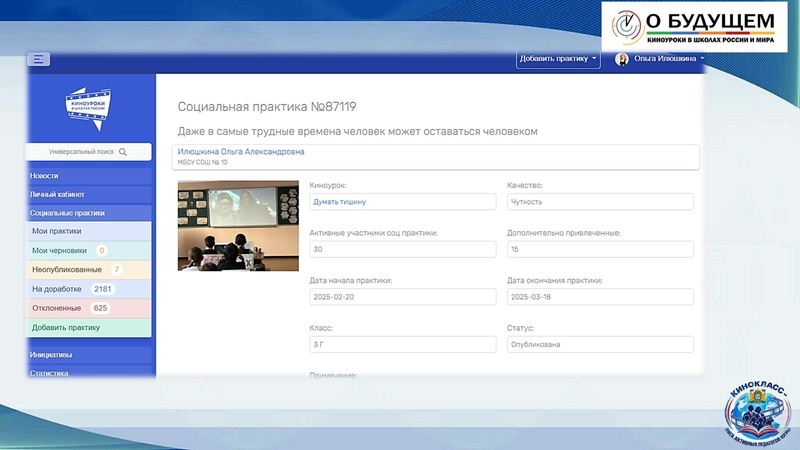This screenshot has width=800, height=450.
Task: Open Мои практики
Action: 89,231
